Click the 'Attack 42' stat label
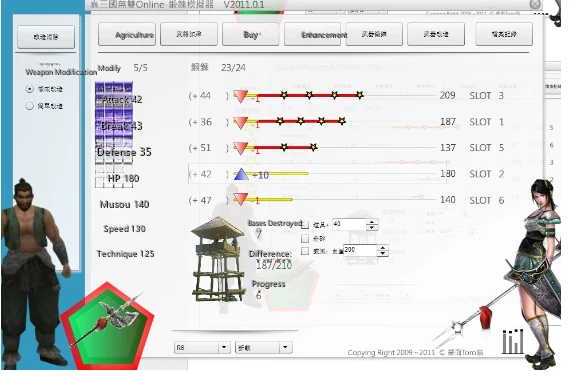Image resolution: width=576 pixels, height=376 pixels. coord(122,100)
